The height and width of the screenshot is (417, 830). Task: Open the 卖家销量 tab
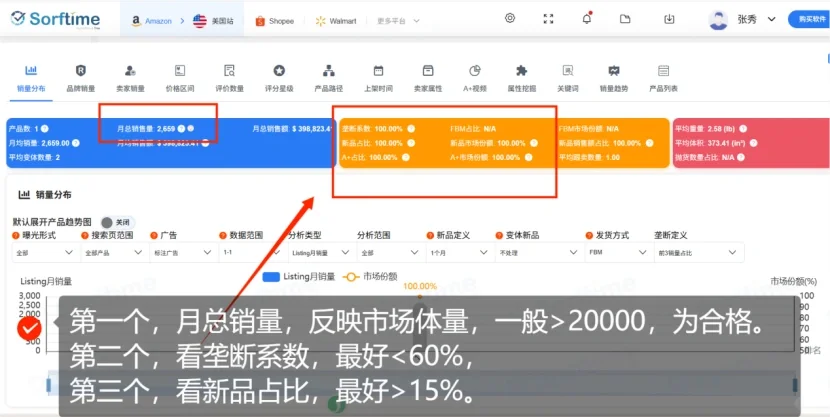tap(130, 79)
